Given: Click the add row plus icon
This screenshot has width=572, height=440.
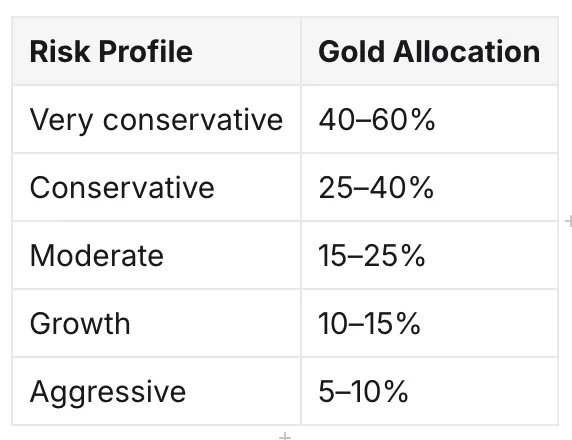Looking at the screenshot, I should click(285, 436).
